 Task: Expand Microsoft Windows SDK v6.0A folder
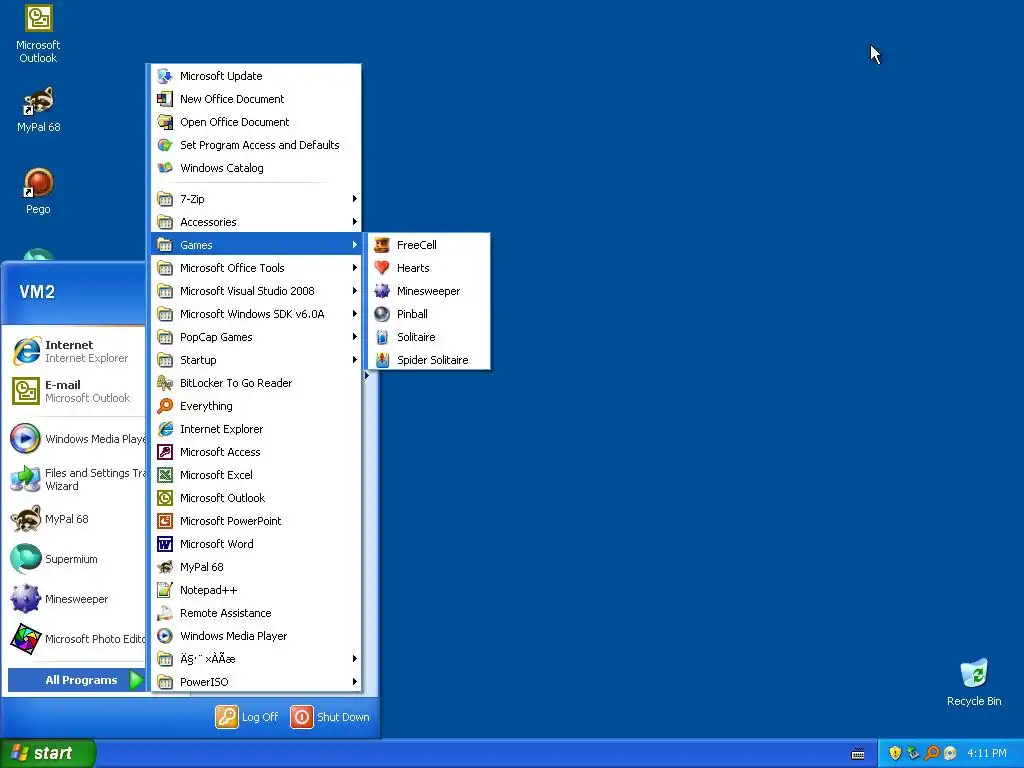[256, 314]
